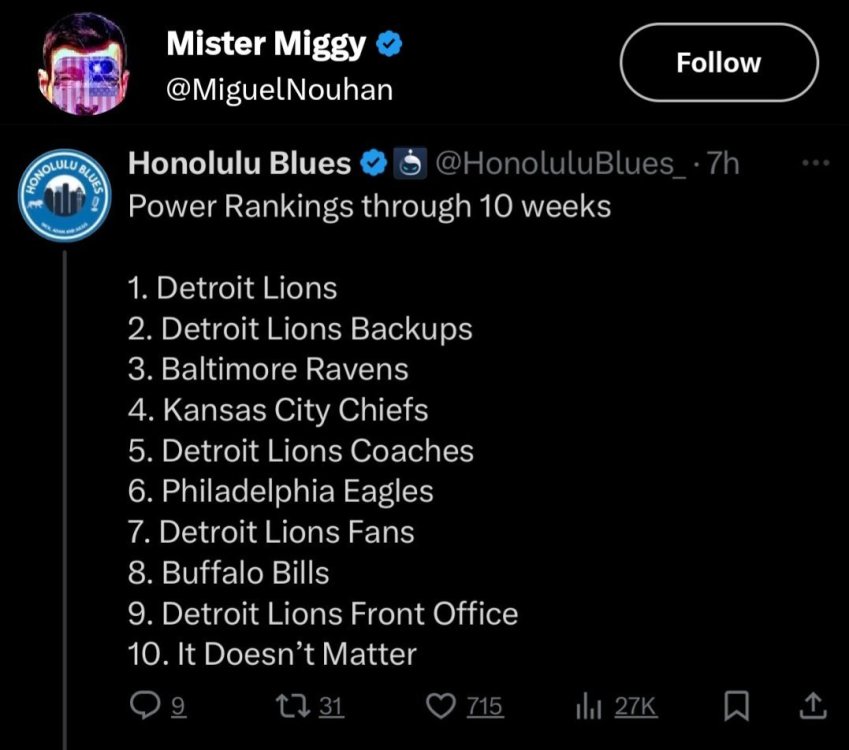Click Mister Miggy's blue verified badge
849x750 pixels.
point(389,44)
